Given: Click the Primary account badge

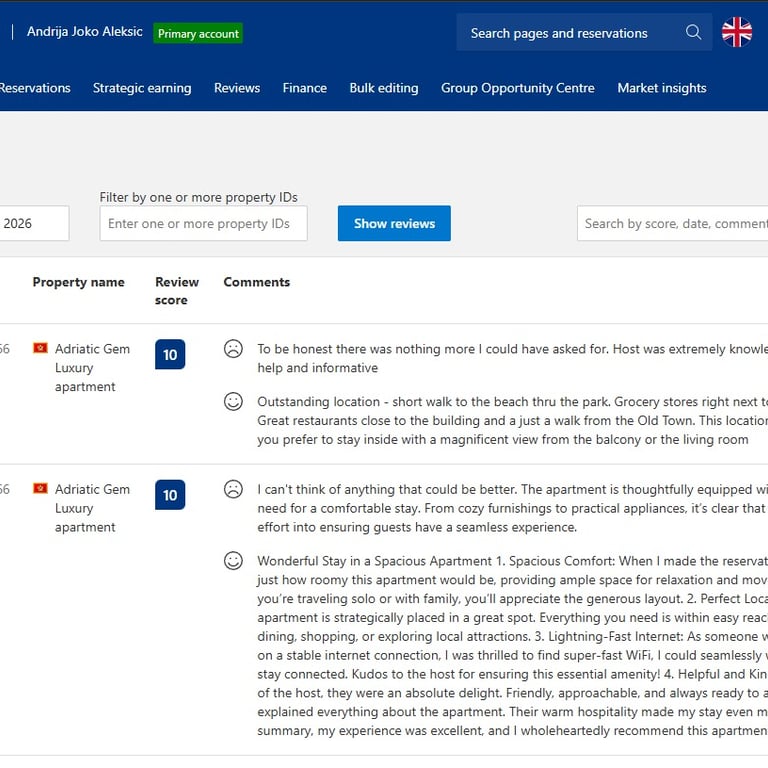Looking at the screenshot, I should 198,34.
